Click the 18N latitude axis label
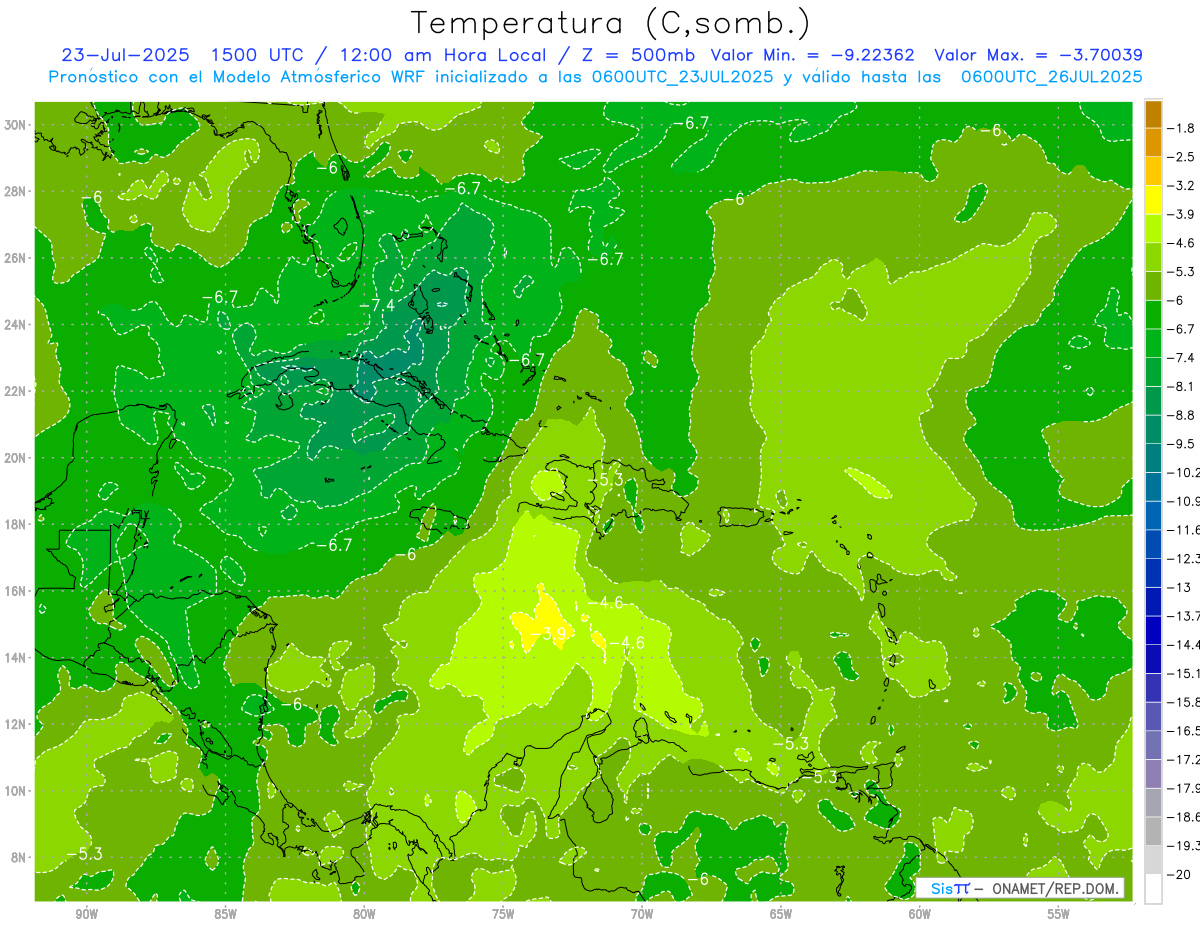Image resolution: width=1200 pixels, height=927 pixels. pos(17,524)
